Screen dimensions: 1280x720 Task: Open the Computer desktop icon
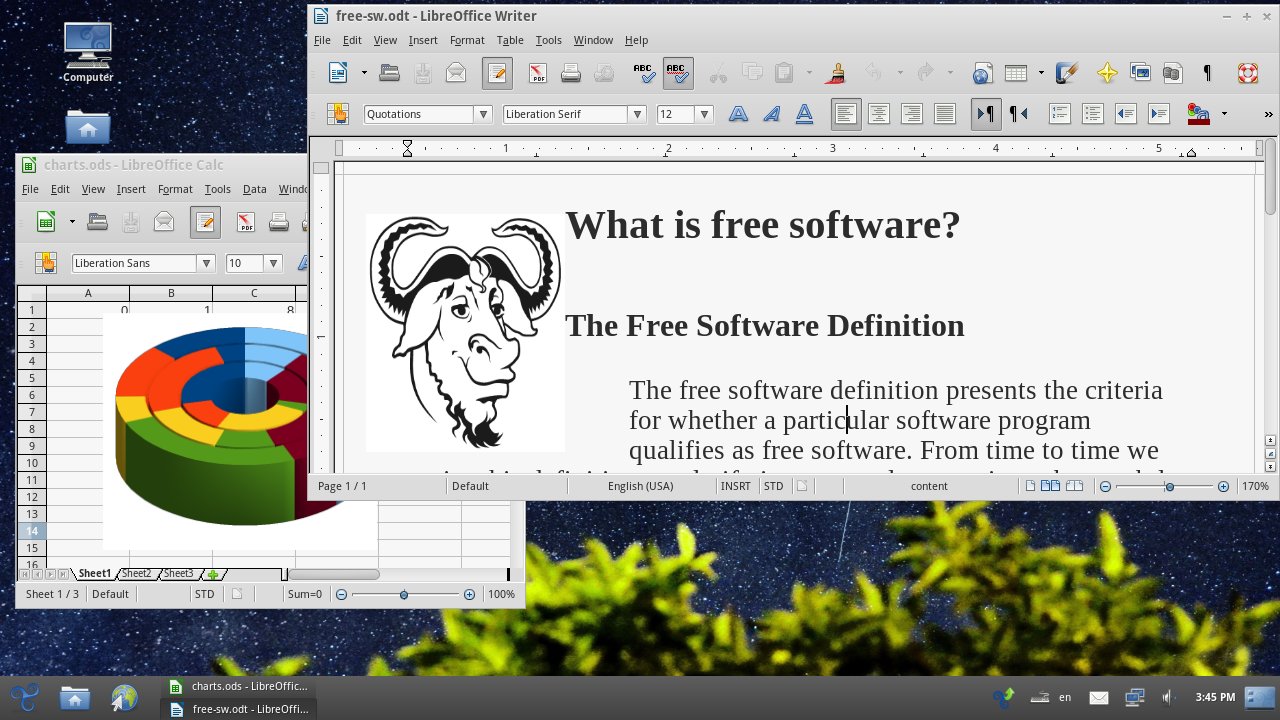[87, 52]
